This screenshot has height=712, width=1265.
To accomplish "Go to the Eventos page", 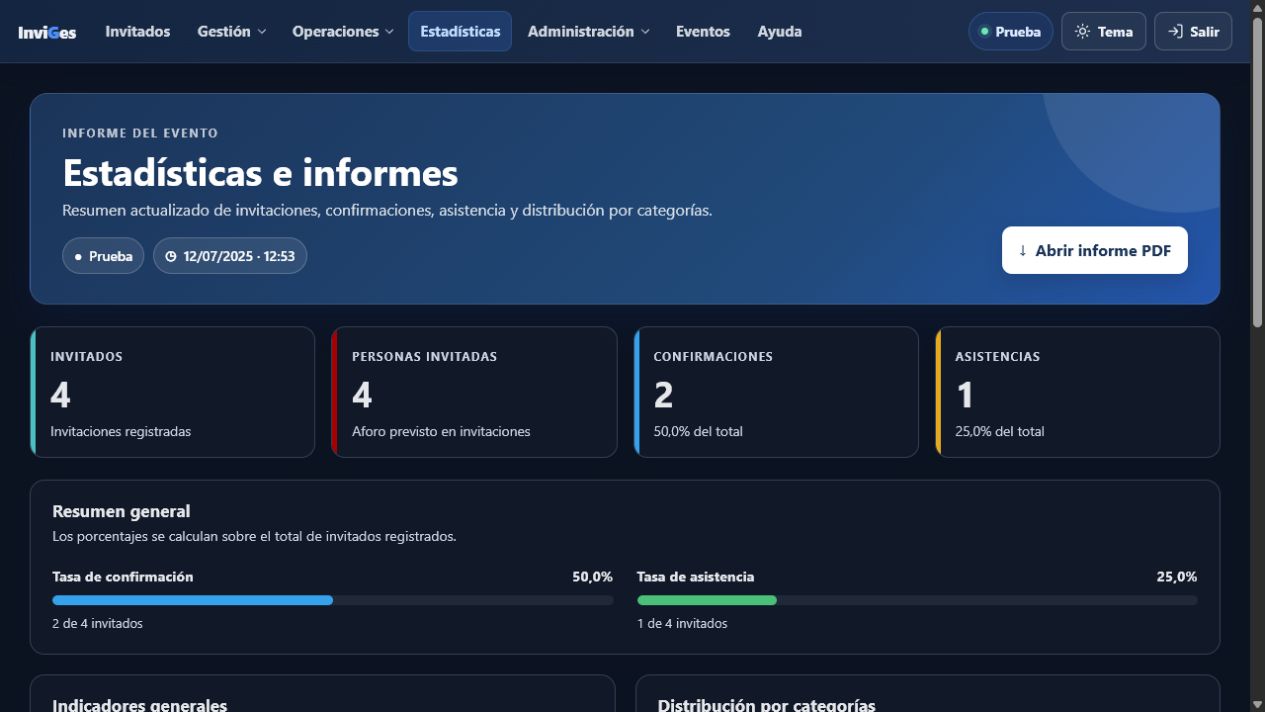I will [703, 31].
